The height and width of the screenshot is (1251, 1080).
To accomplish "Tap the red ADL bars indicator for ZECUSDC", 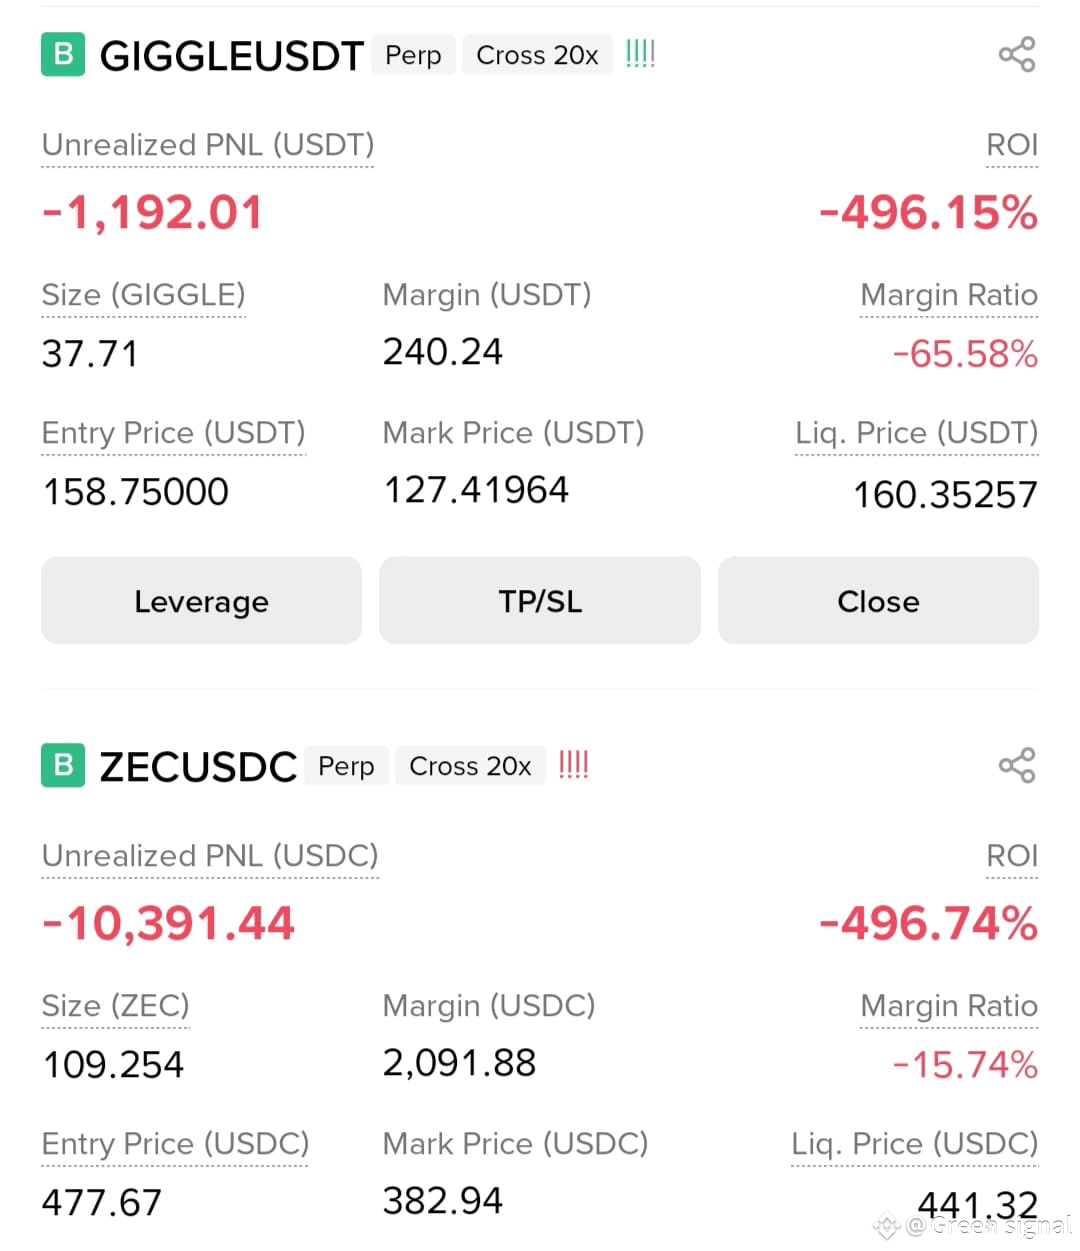I will pos(574,764).
